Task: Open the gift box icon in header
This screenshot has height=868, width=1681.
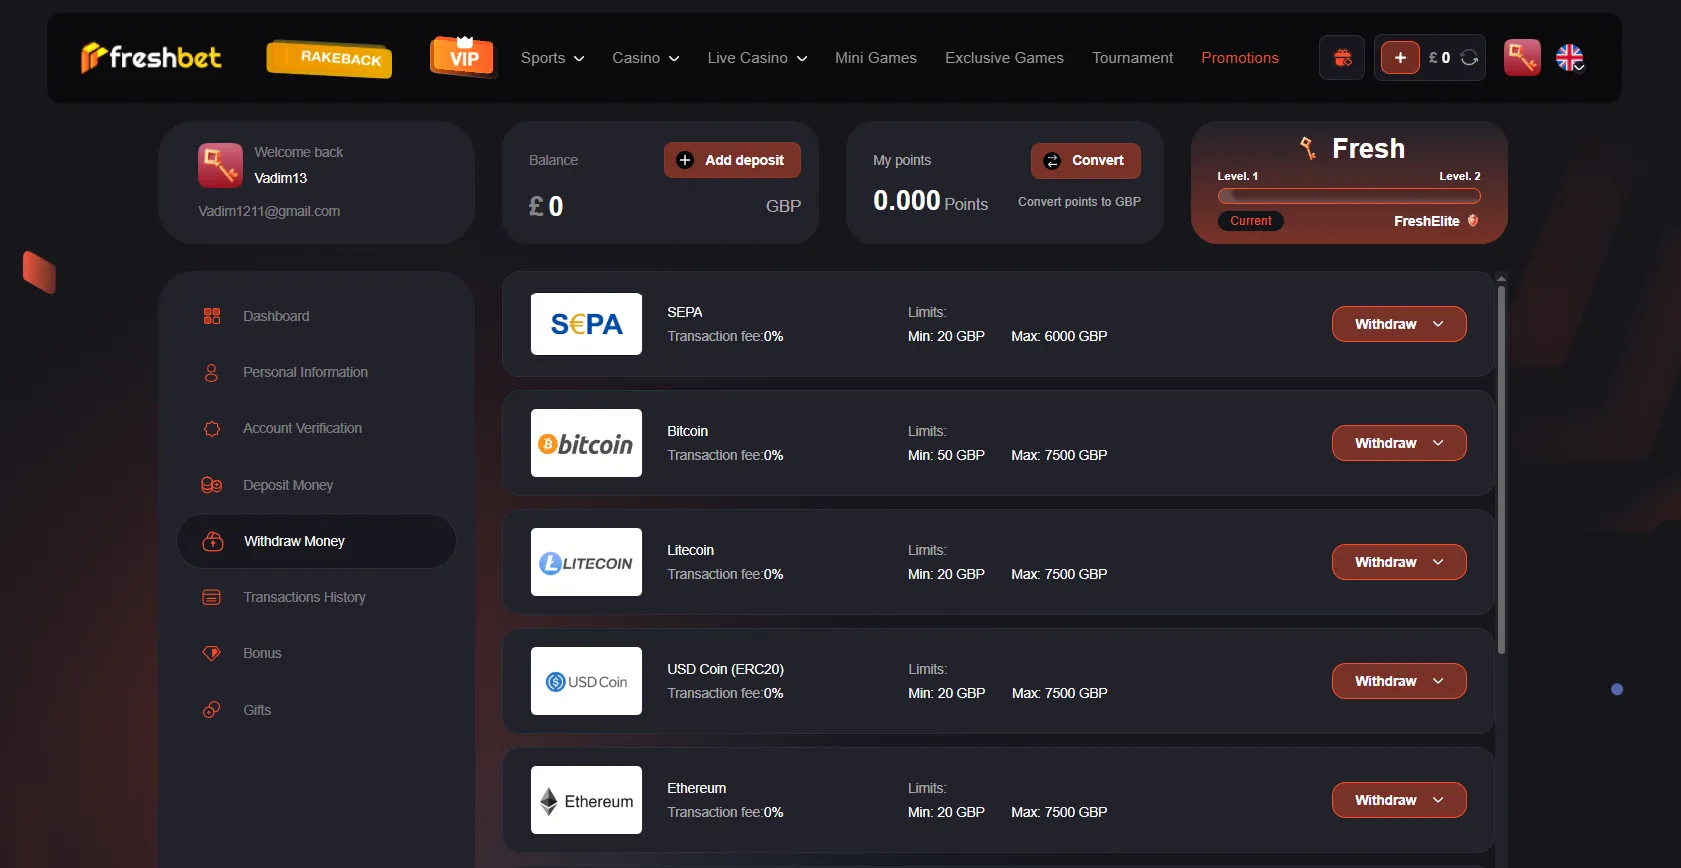Action: point(1342,58)
